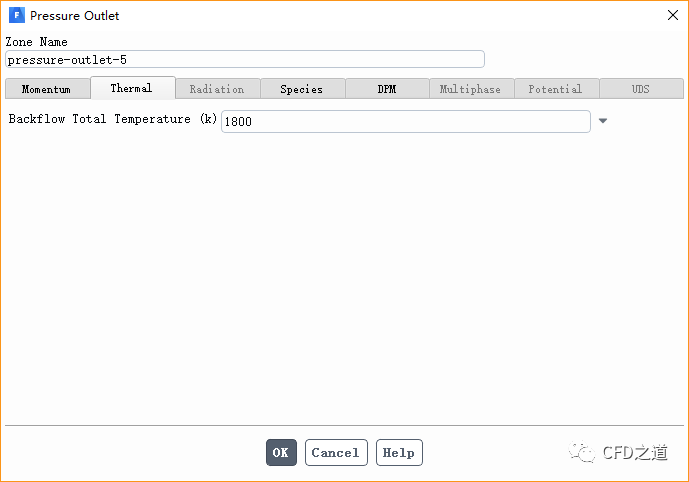Image resolution: width=689 pixels, height=482 pixels.
Task: Click the Cancel button
Action: pyautogui.click(x=336, y=453)
